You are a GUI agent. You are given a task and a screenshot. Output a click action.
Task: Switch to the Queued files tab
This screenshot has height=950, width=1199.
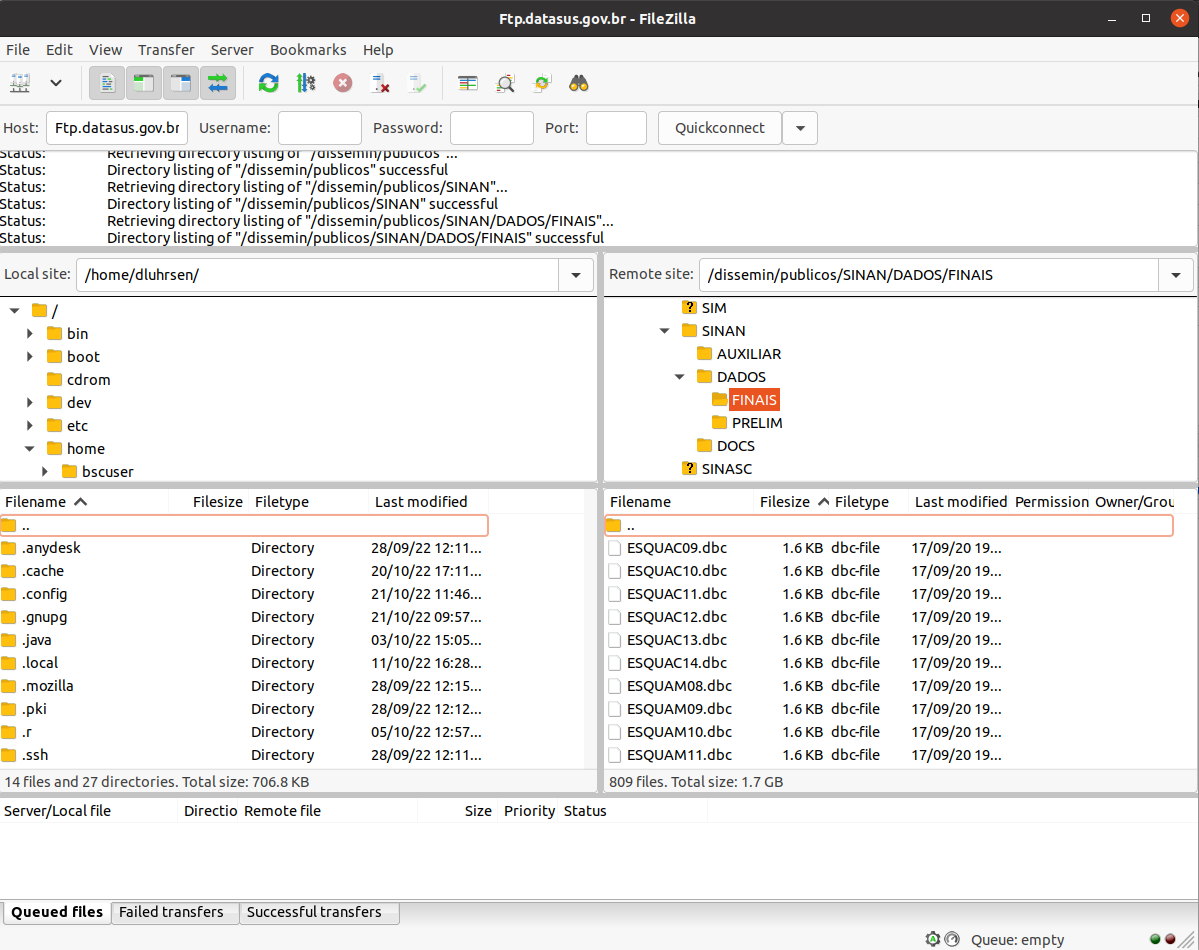click(57, 912)
